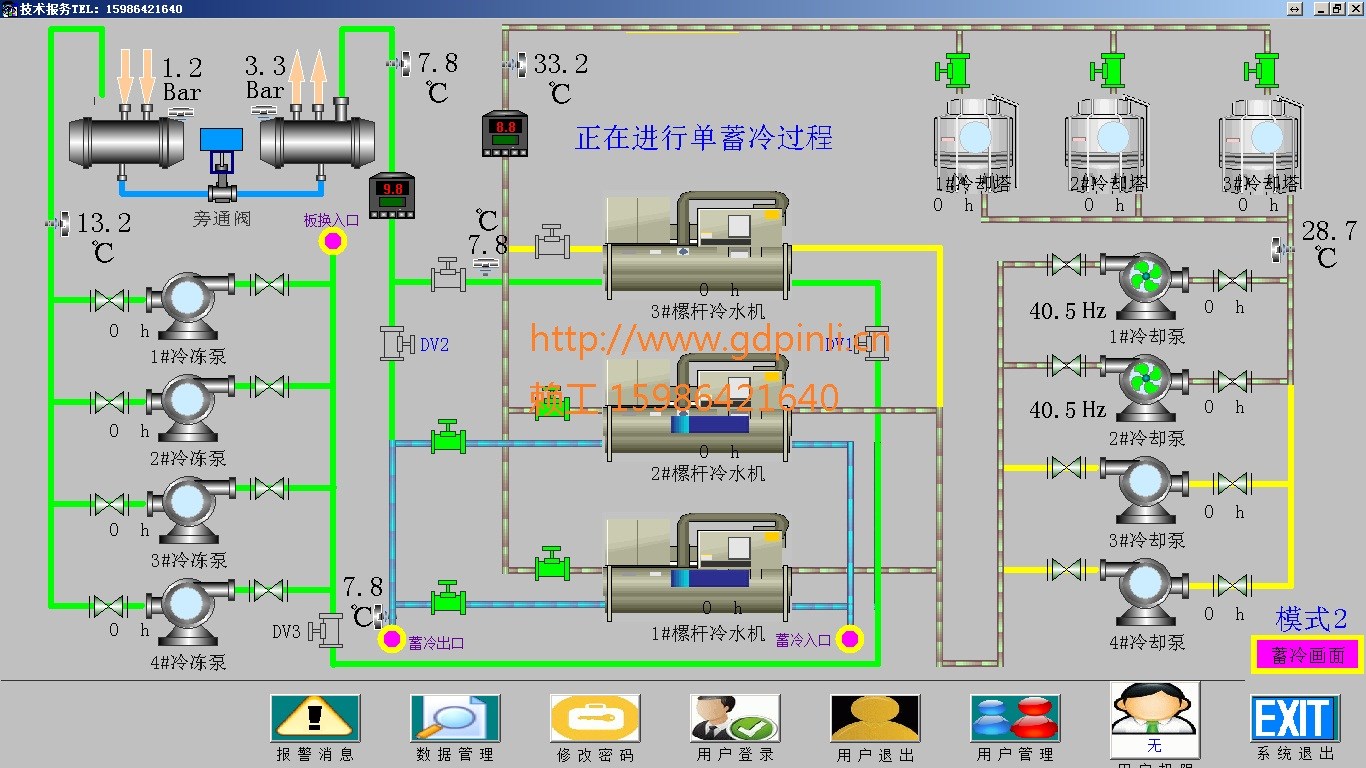Click the 9.8 digital controller display

click(392, 195)
